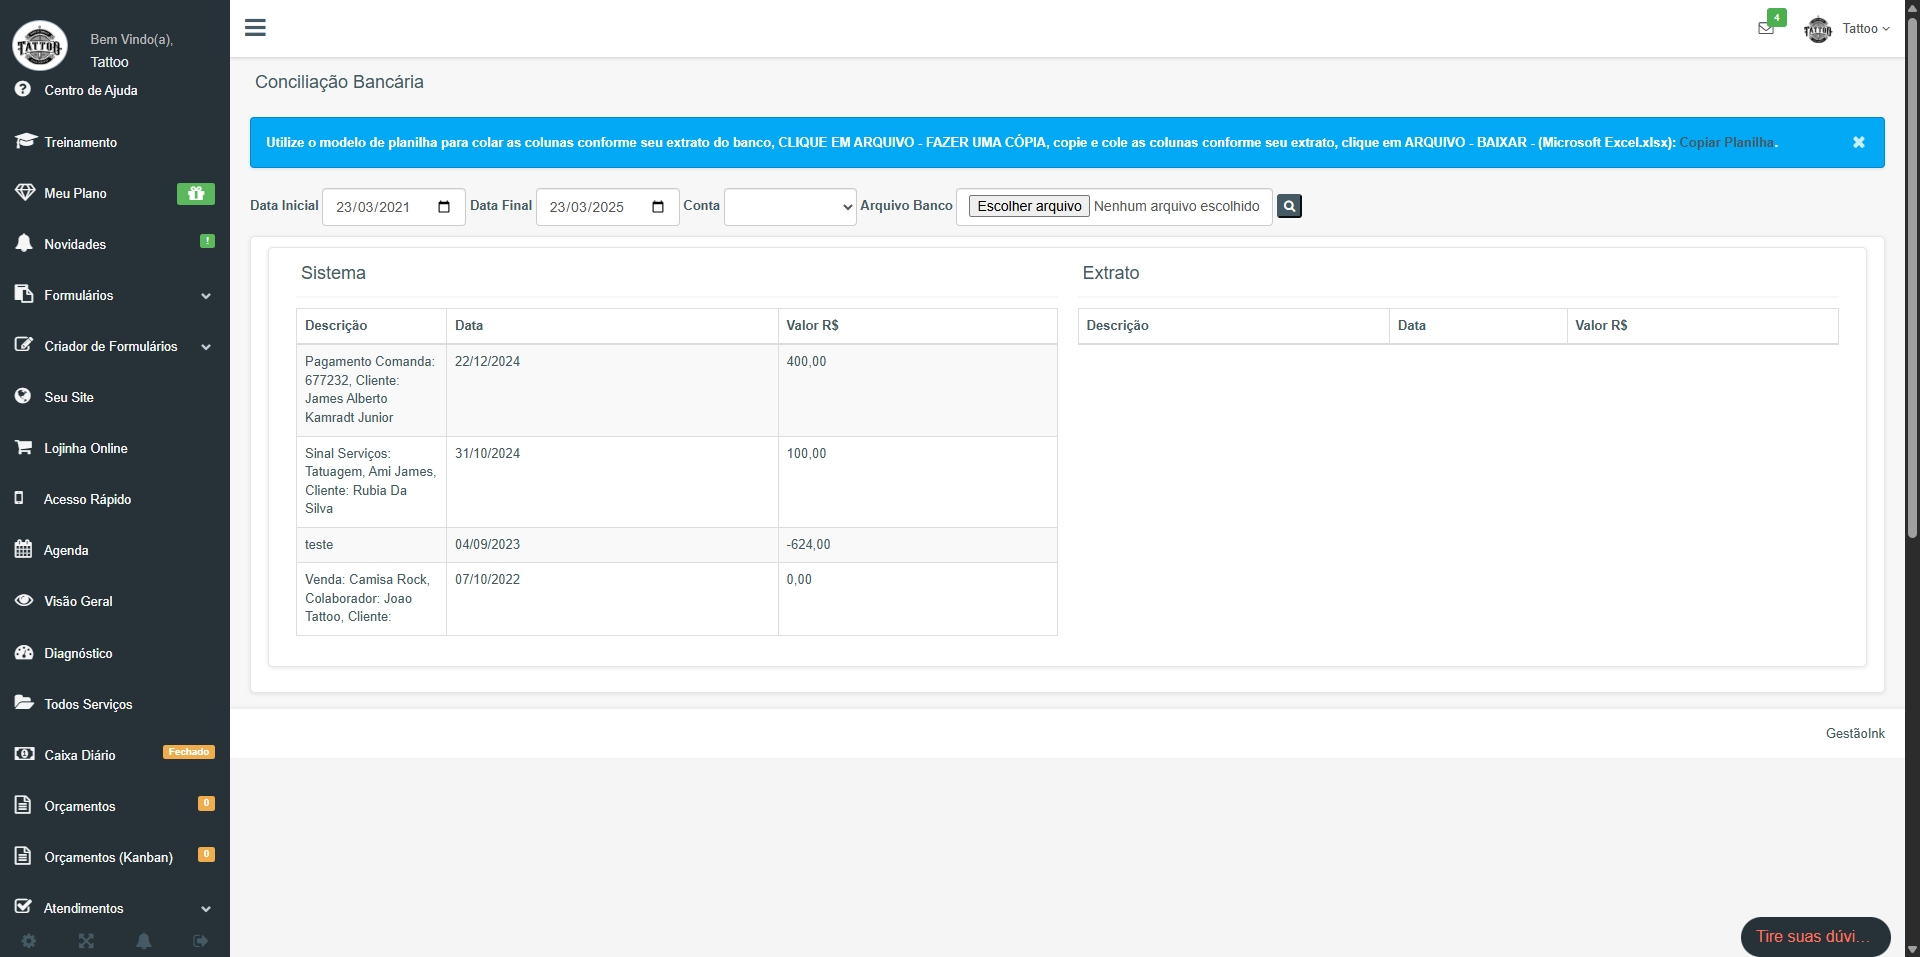Click the Criador de Formulários edit icon

pos(24,345)
